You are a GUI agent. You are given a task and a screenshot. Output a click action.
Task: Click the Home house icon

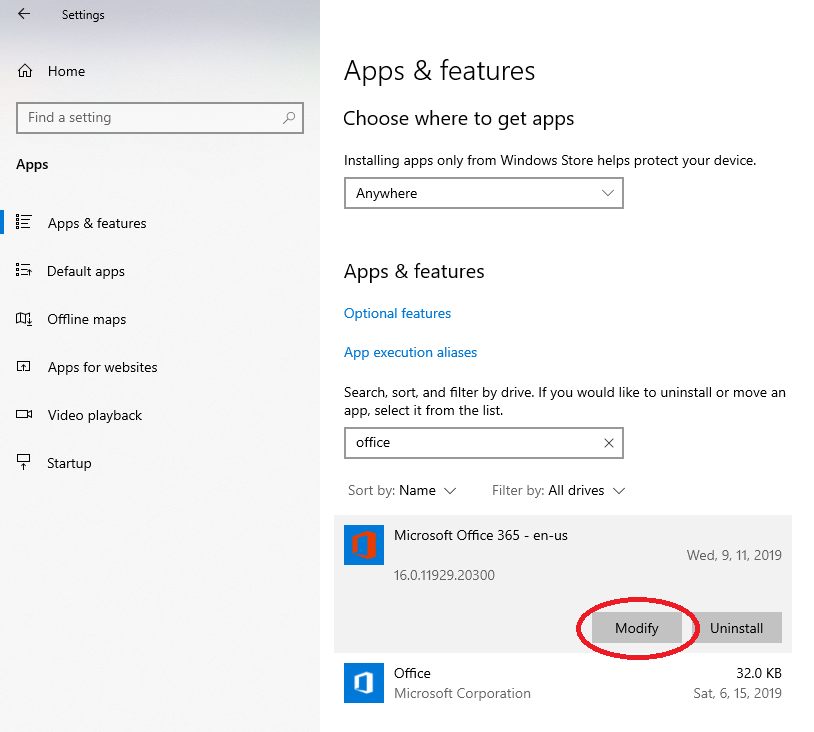[x=25, y=71]
